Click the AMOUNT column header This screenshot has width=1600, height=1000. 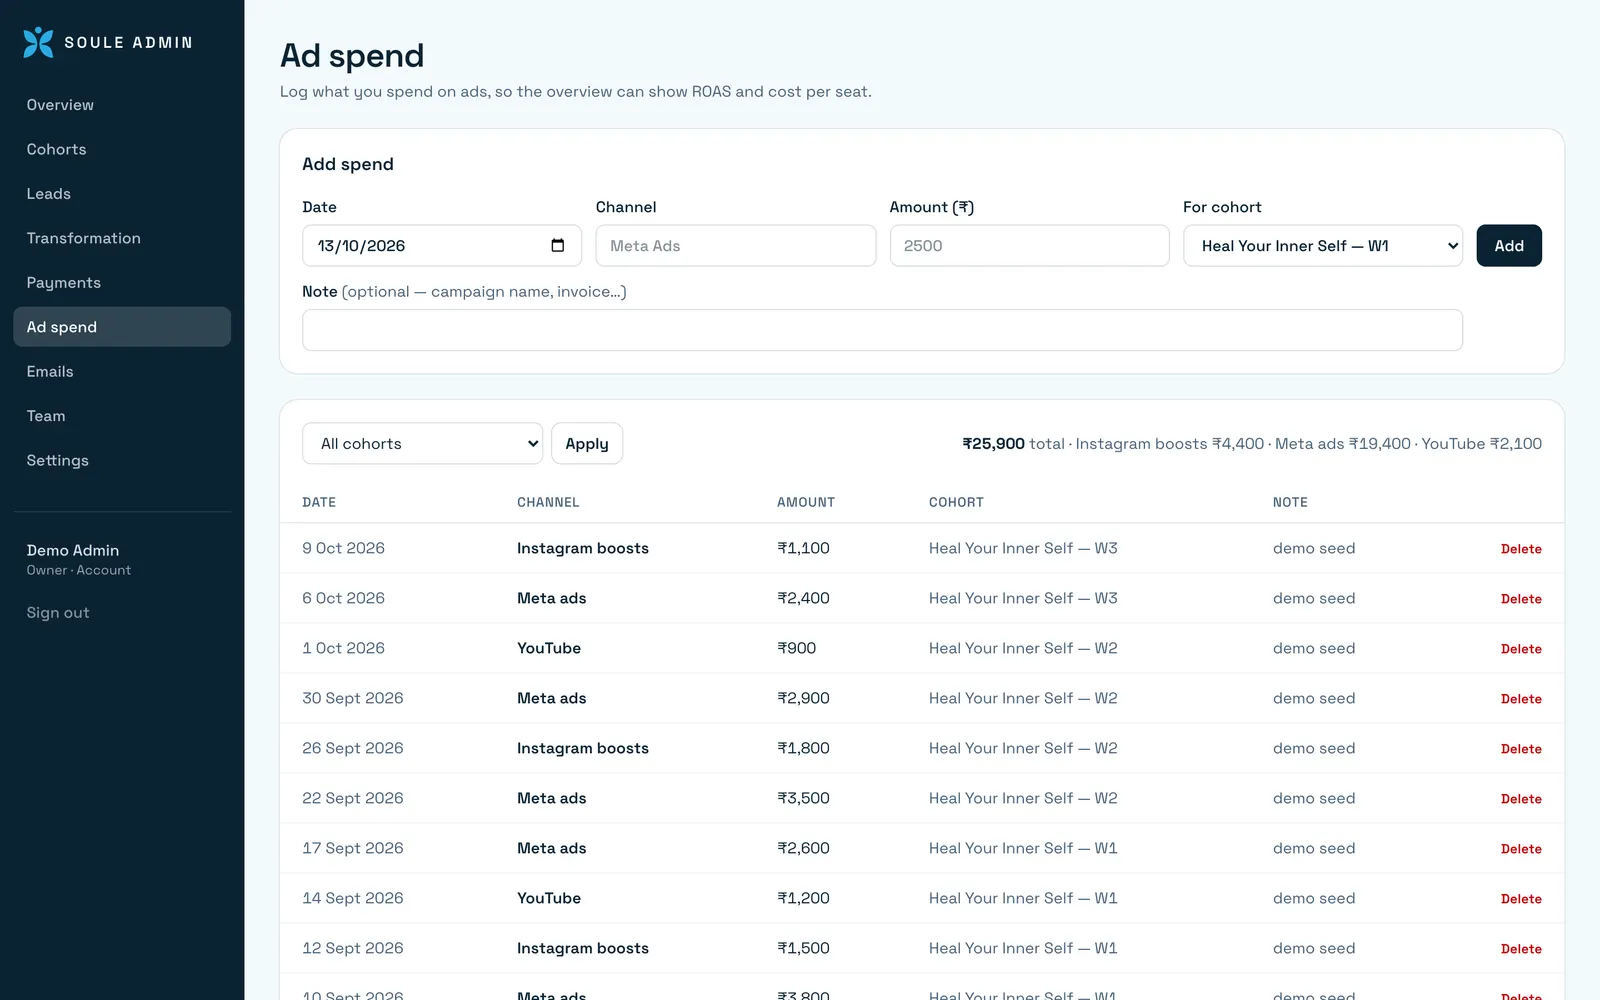(x=806, y=503)
